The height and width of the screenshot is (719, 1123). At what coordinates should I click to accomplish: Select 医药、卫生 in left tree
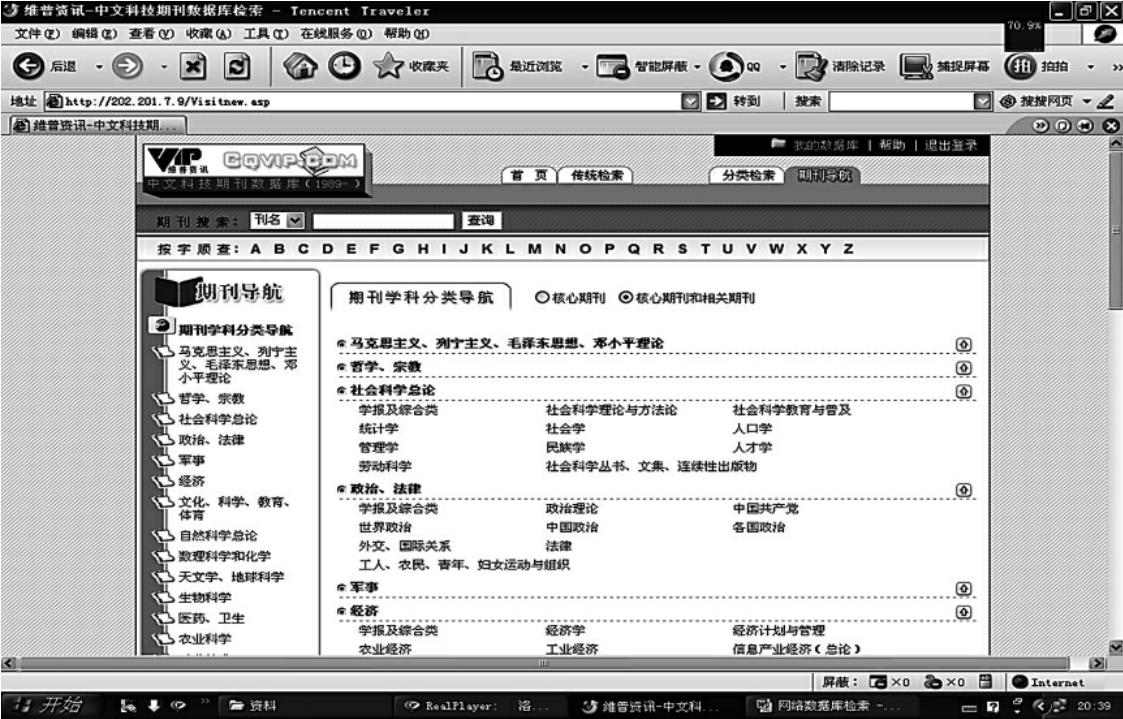211,618
